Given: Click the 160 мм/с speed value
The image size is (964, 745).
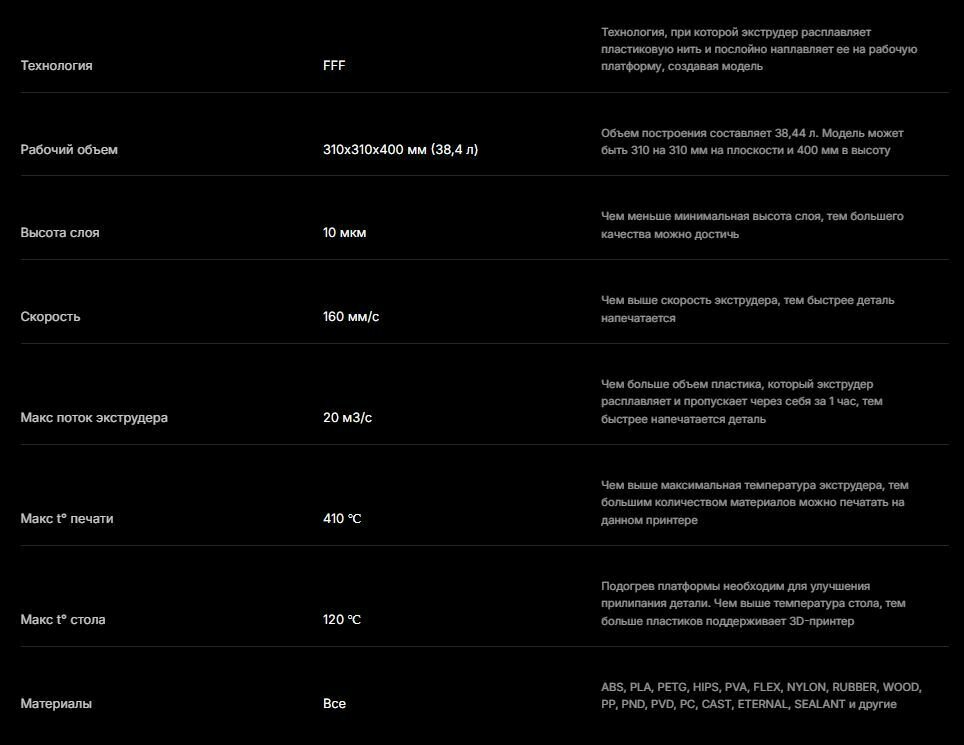Looking at the screenshot, I should 351,317.
